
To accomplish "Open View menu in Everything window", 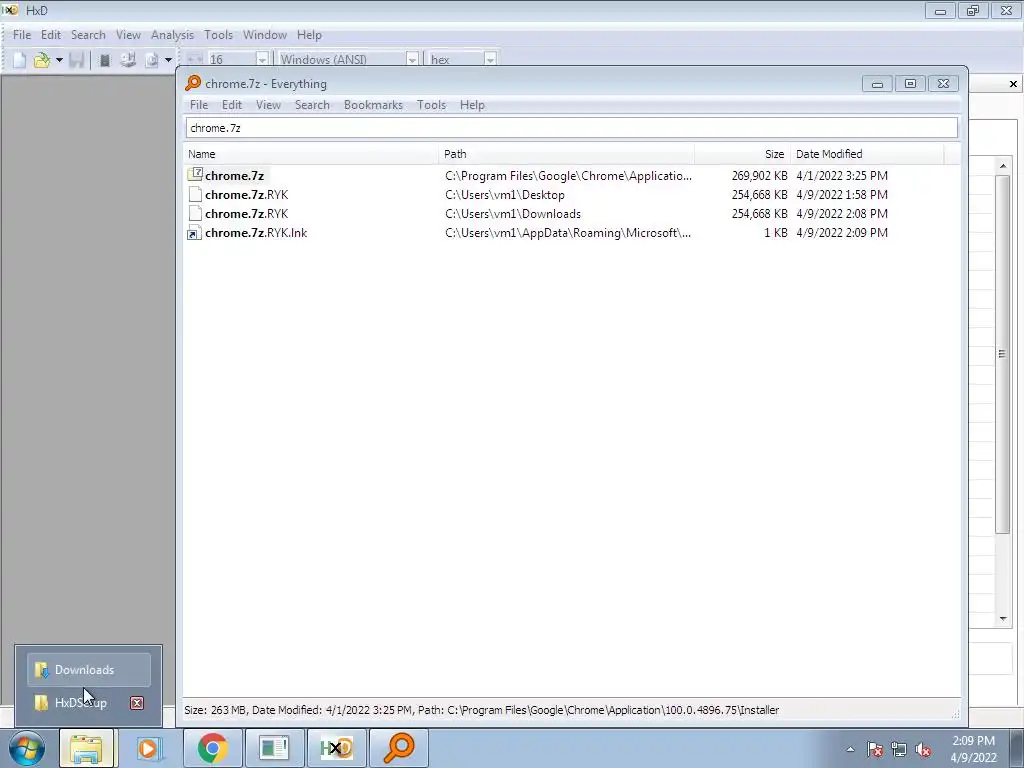I will click(x=268, y=104).
